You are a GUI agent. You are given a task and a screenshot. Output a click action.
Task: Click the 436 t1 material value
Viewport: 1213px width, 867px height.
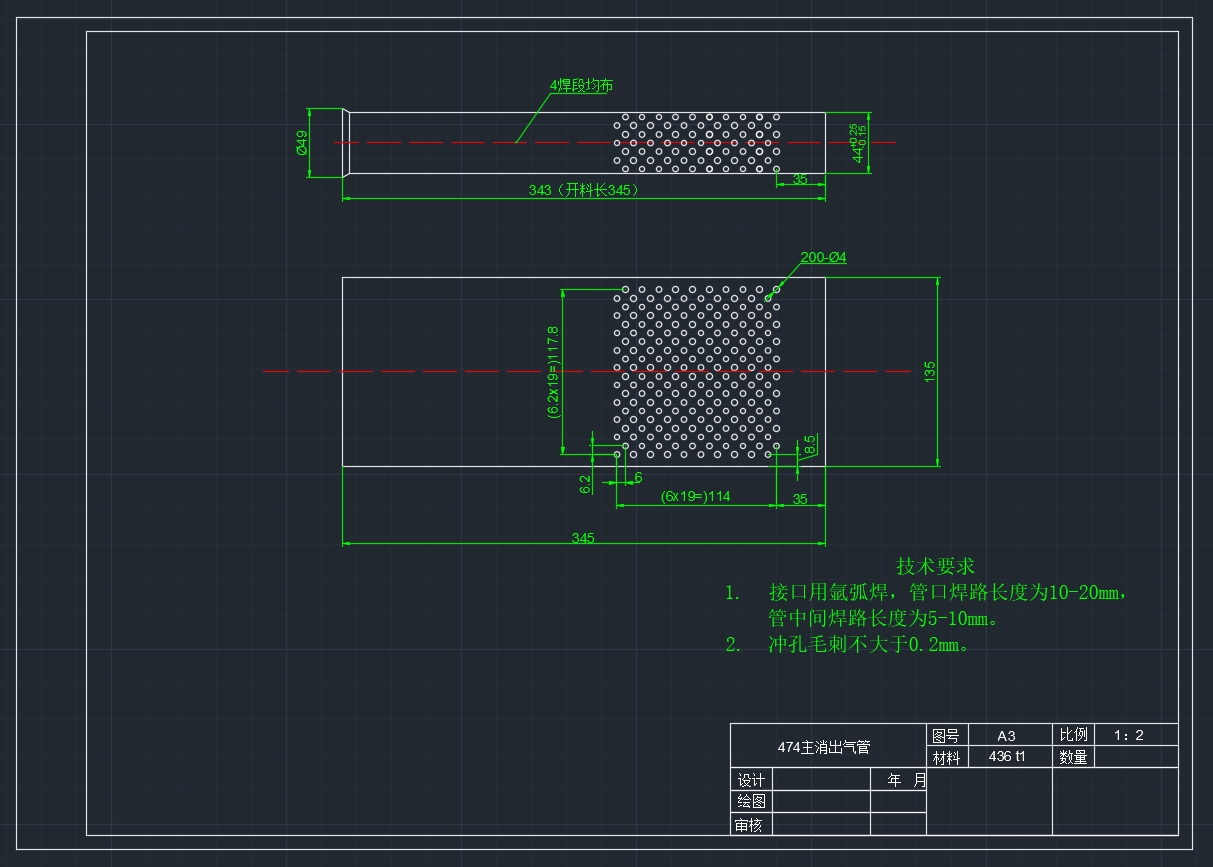coord(1006,757)
